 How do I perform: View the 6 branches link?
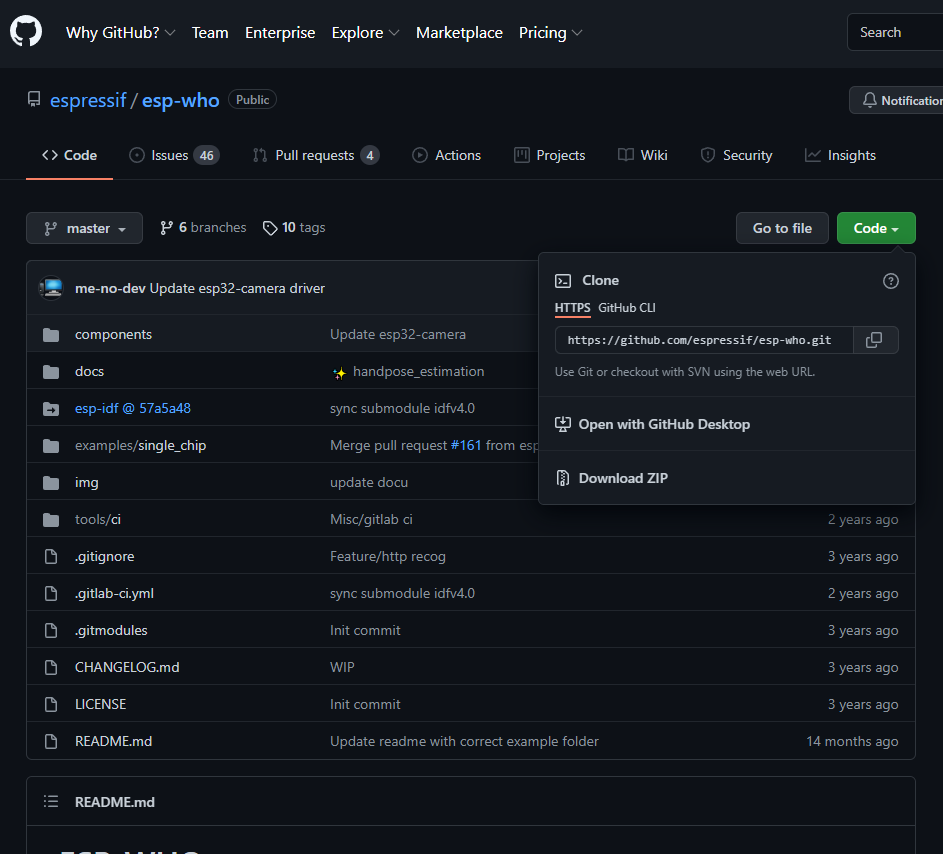(203, 228)
